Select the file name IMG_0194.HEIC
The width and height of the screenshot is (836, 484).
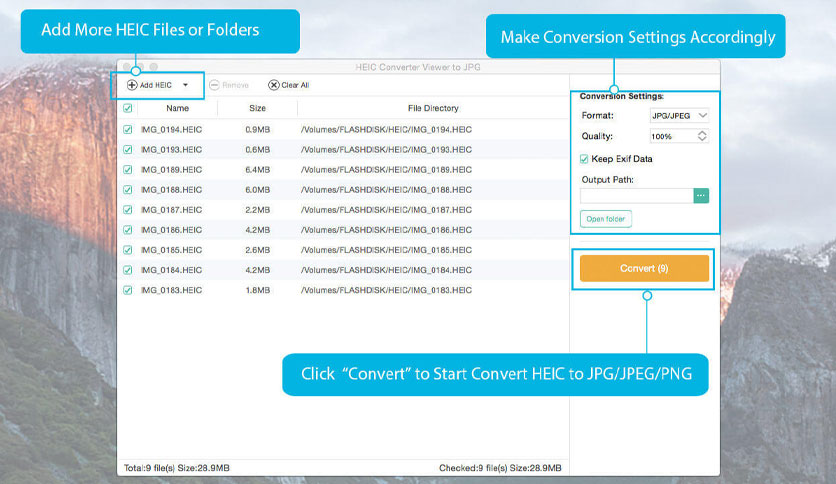point(171,130)
